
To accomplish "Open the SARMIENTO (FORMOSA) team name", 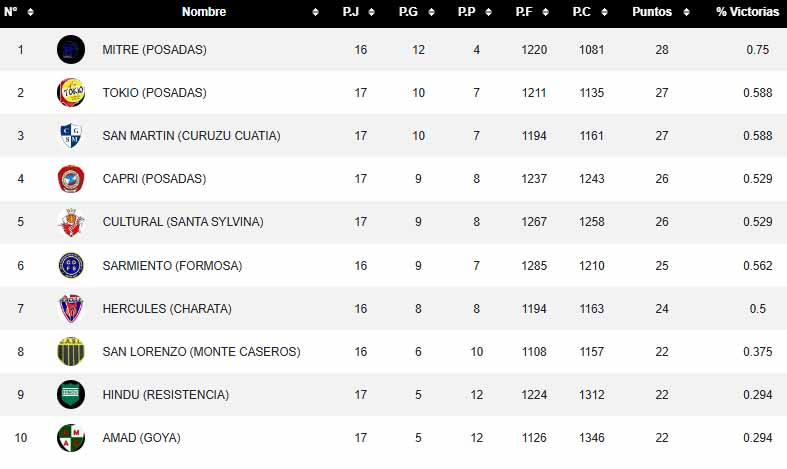I will tap(172, 266).
